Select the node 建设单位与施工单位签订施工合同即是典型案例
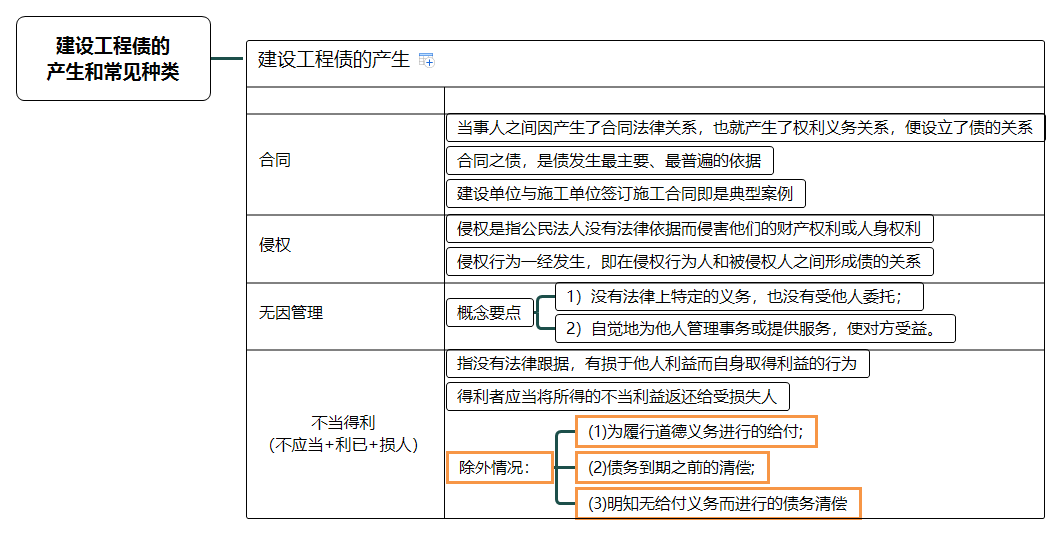1062x536 pixels. point(625,193)
